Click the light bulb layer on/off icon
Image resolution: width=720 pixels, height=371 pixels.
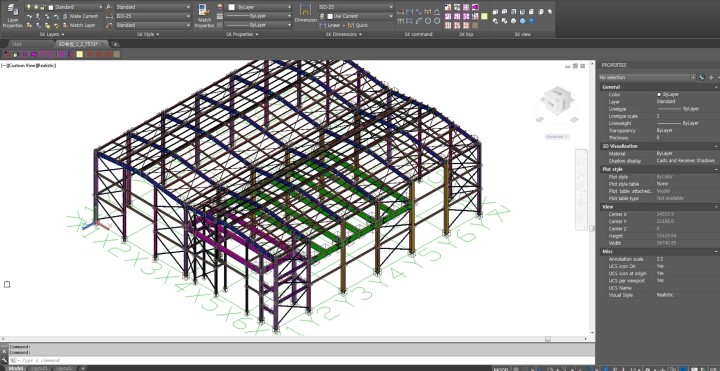click(28, 7)
